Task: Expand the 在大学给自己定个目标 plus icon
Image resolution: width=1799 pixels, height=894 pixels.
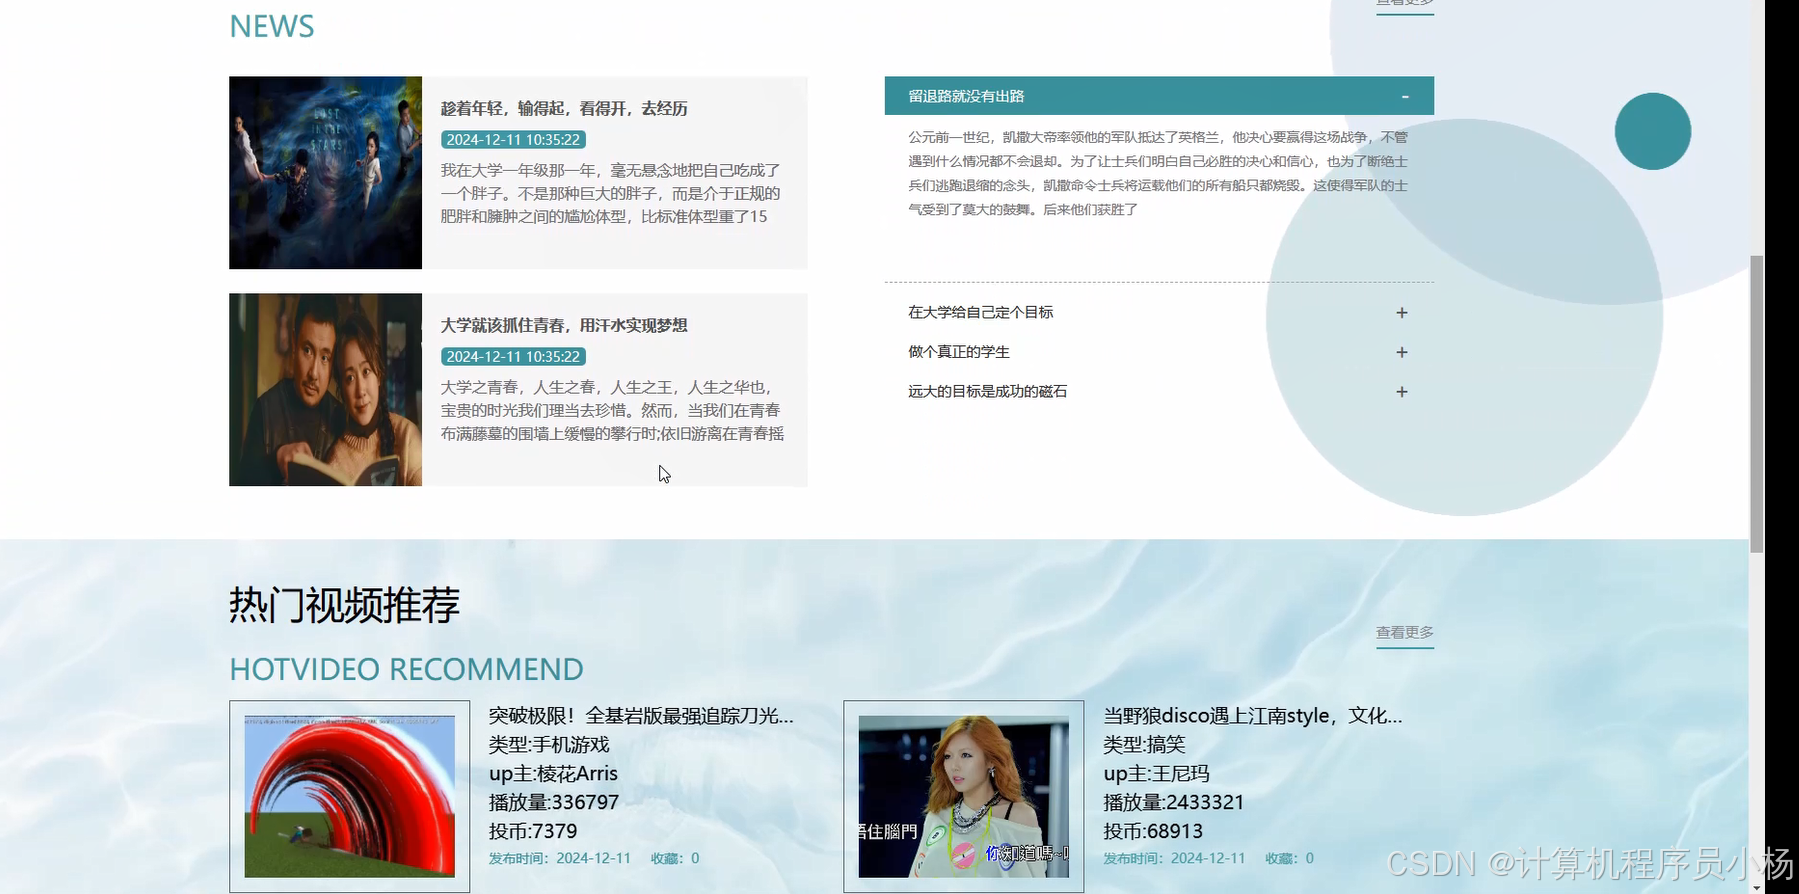Action: [x=1402, y=313]
